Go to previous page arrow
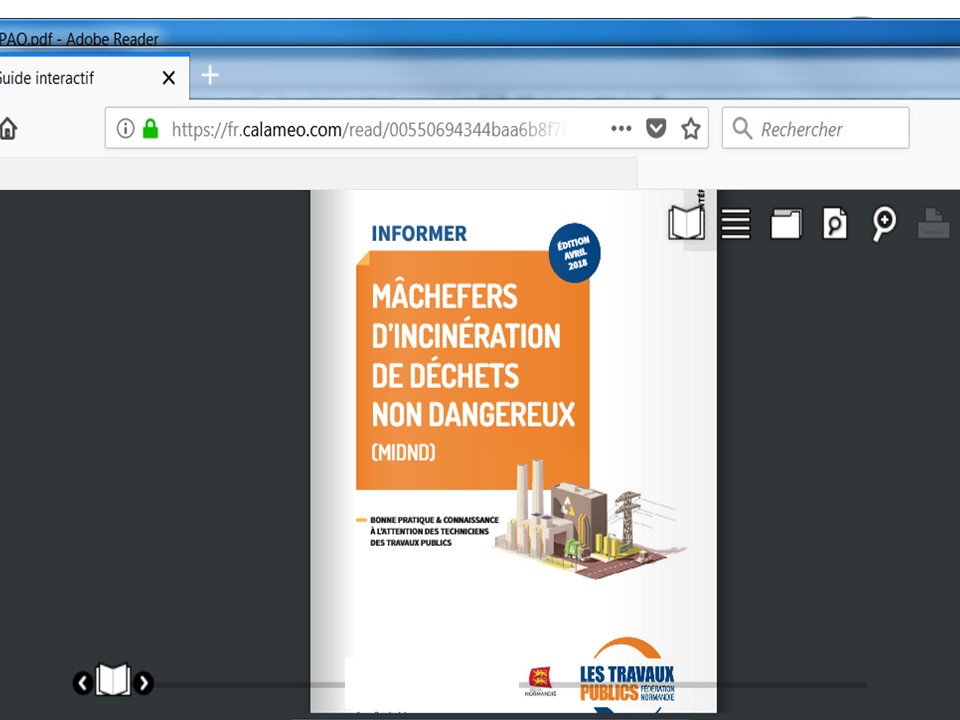 [x=82, y=683]
